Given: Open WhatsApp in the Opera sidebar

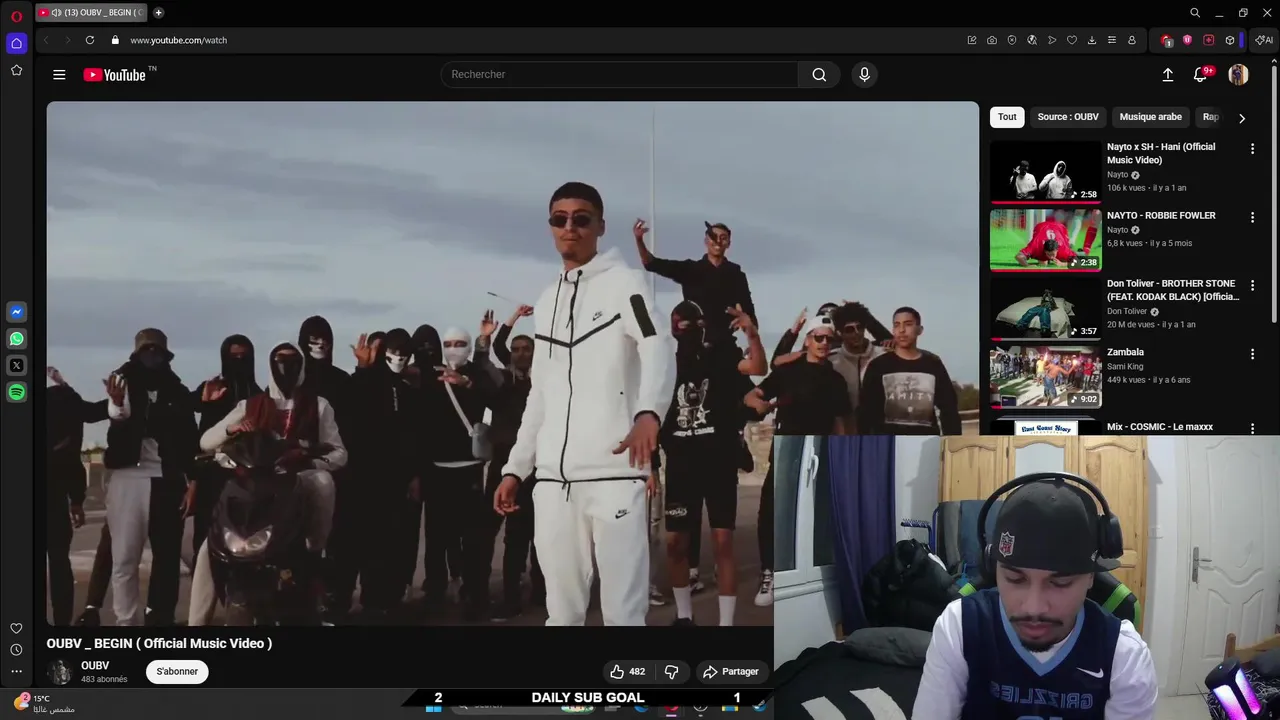Looking at the screenshot, I should [x=16, y=339].
